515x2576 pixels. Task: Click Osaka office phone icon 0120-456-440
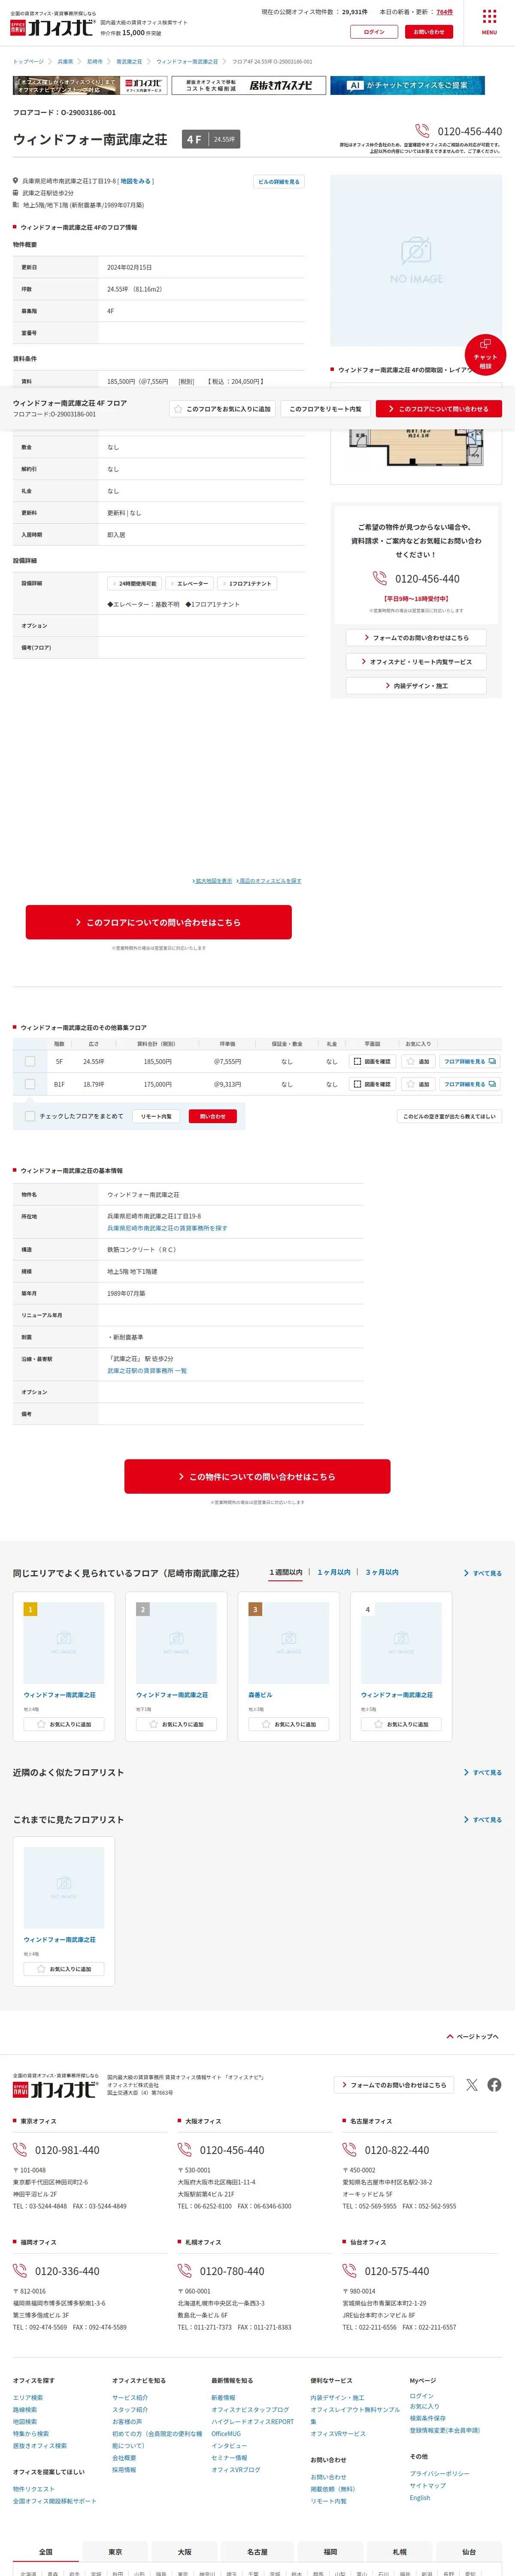pos(185,2150)
